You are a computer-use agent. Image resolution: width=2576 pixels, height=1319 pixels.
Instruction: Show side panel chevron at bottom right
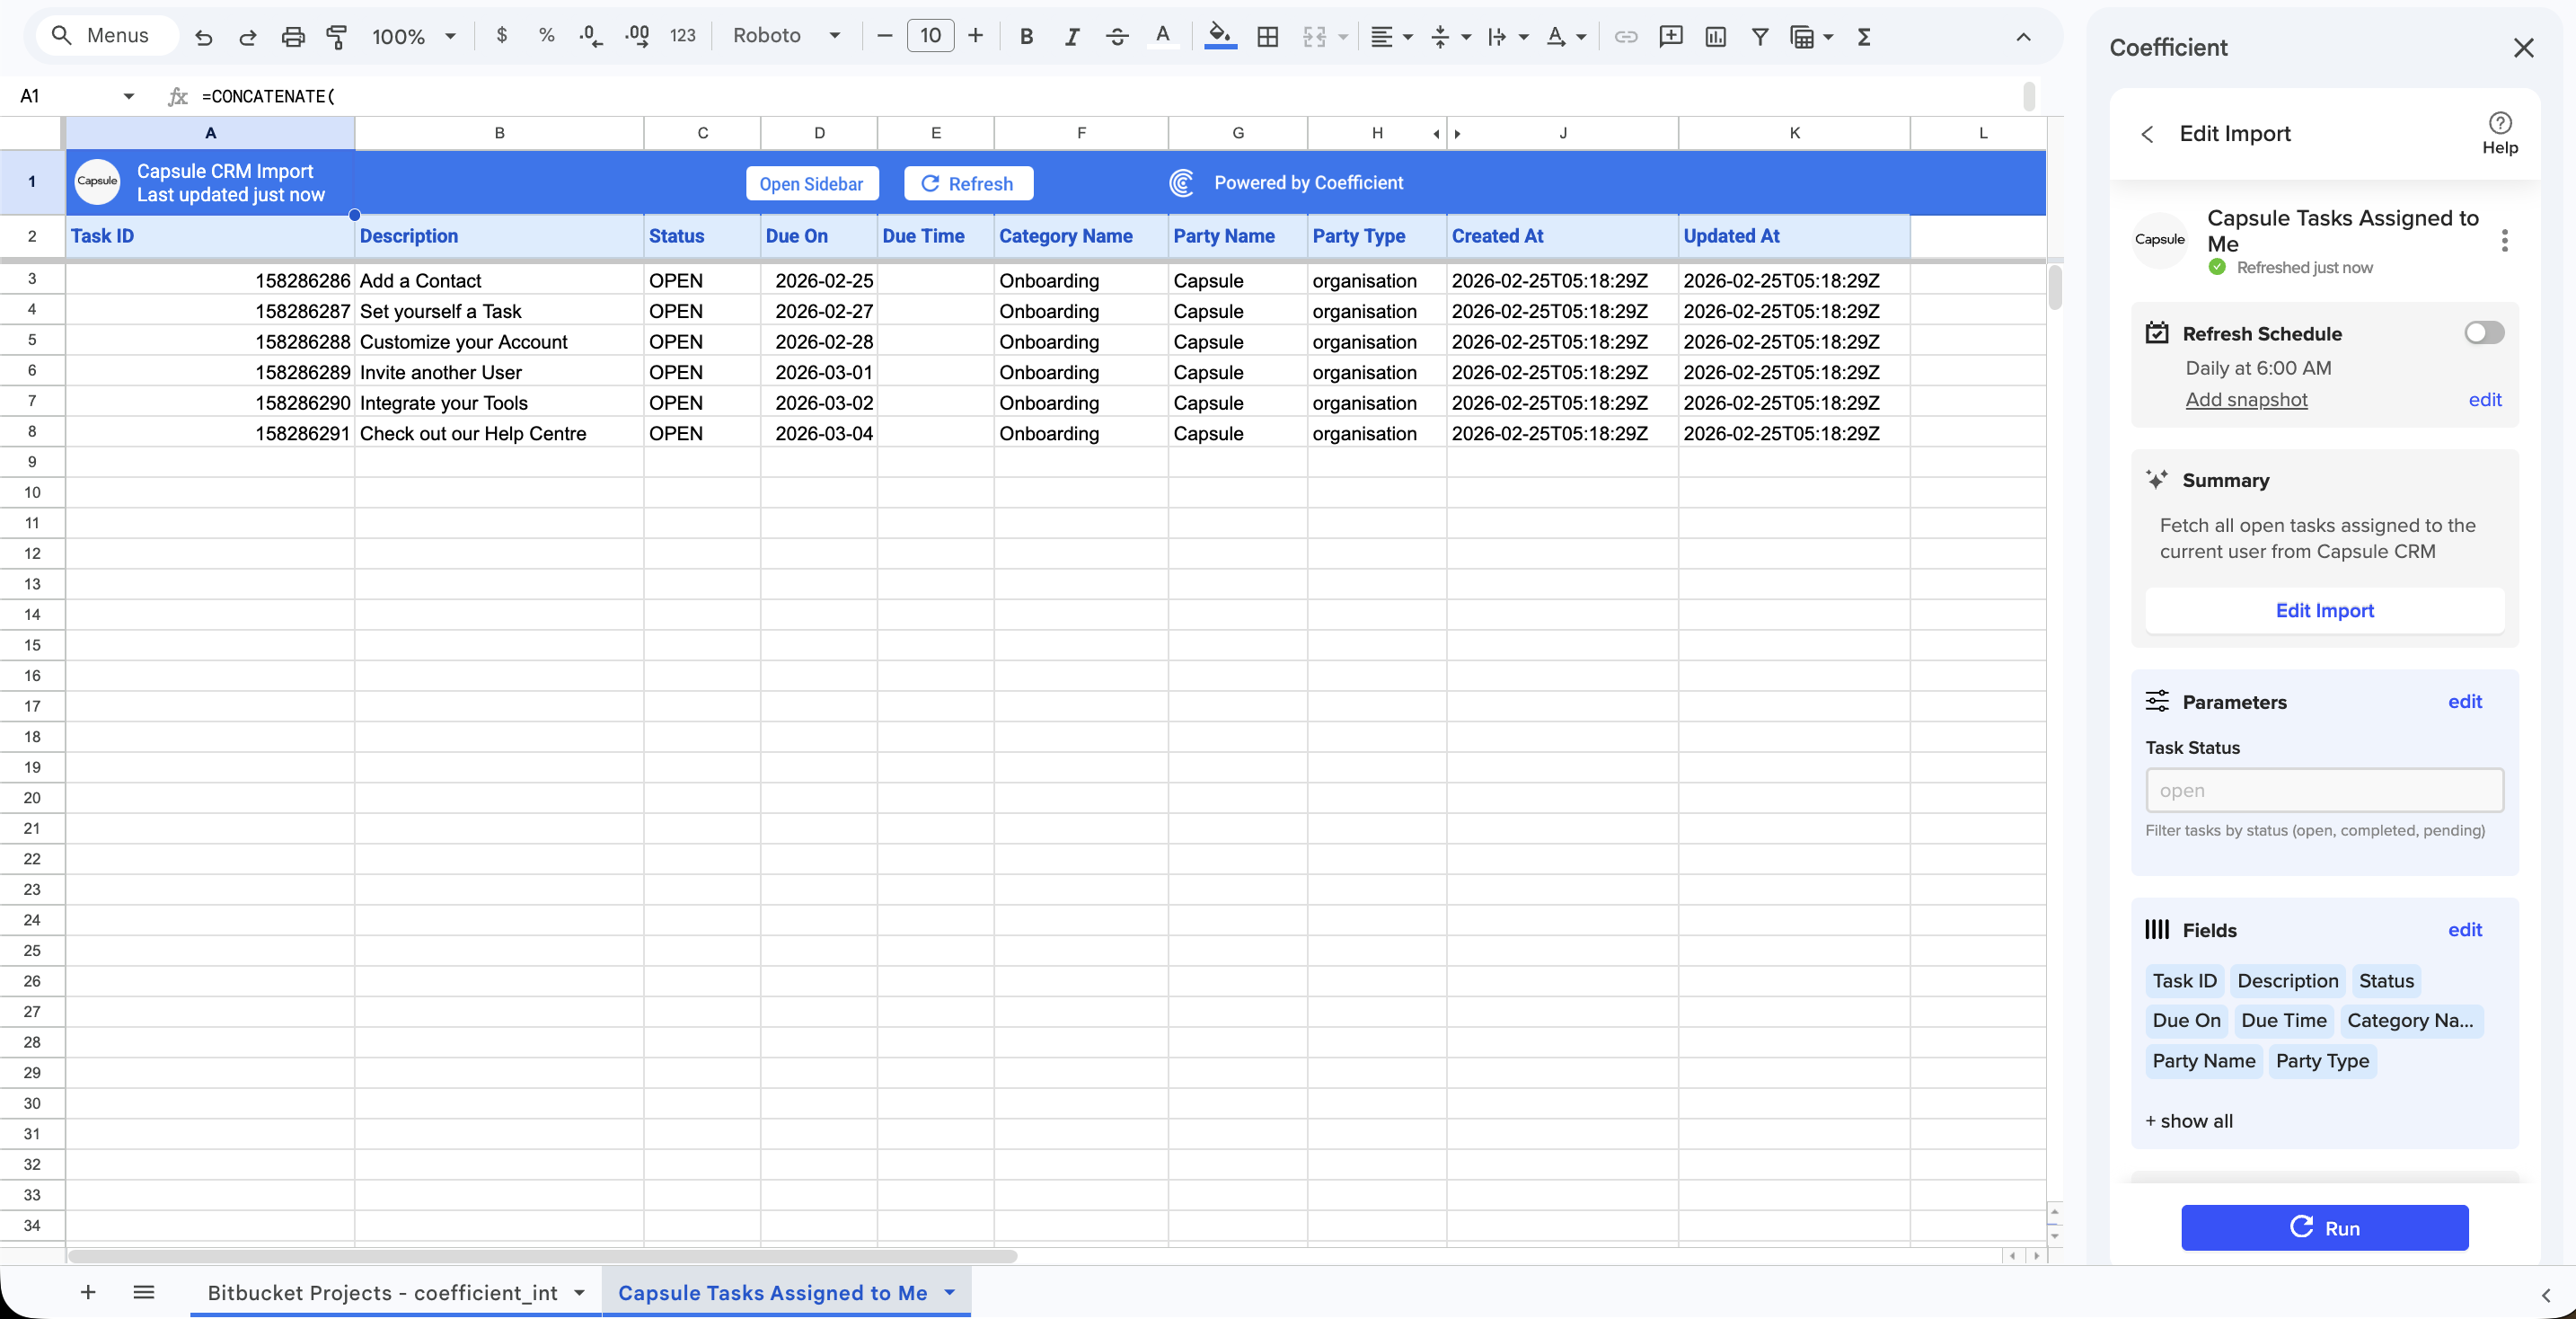point(2545,1295)
